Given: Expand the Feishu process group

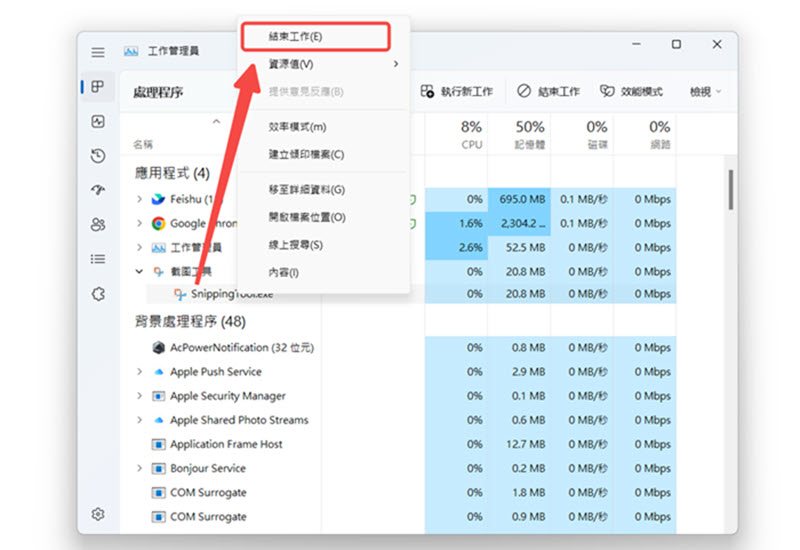Looking at the screenshot, I should 139,199.
